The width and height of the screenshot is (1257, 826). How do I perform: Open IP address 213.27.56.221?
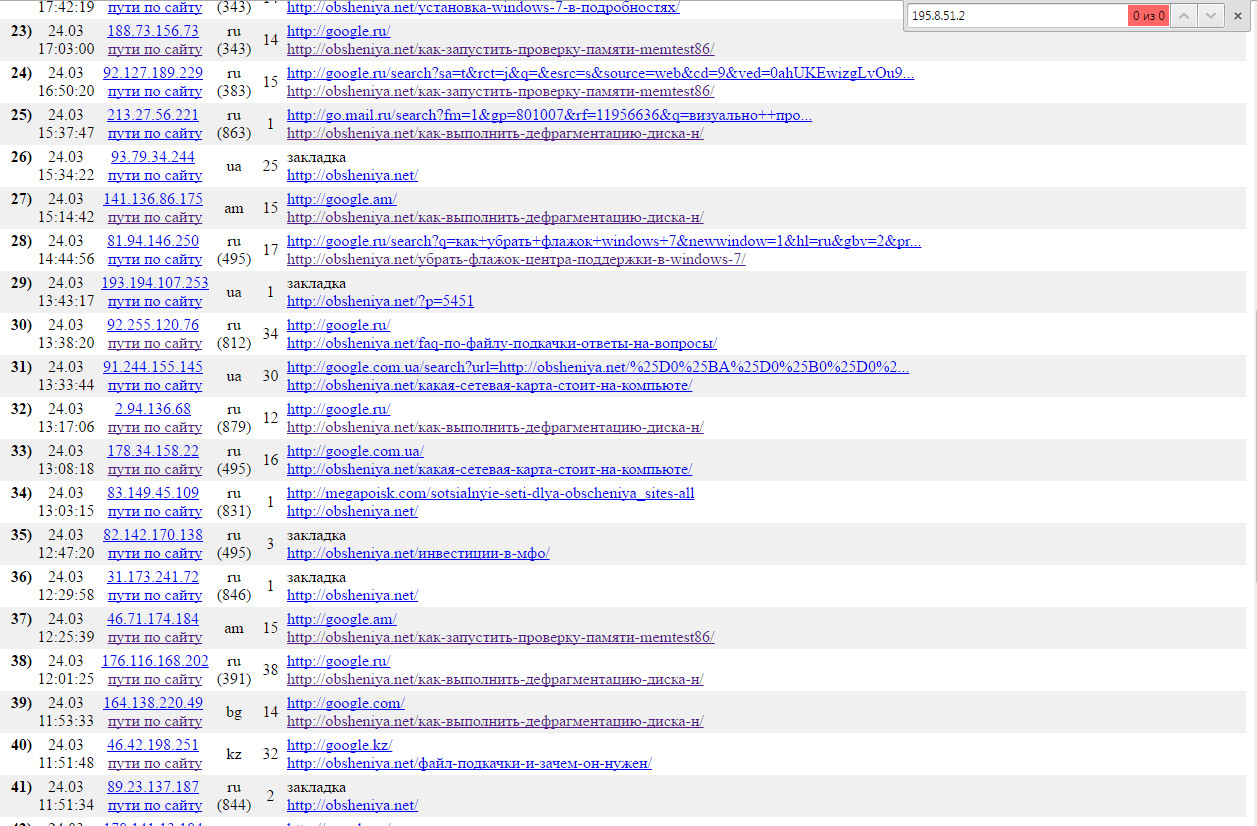point(153,115)
